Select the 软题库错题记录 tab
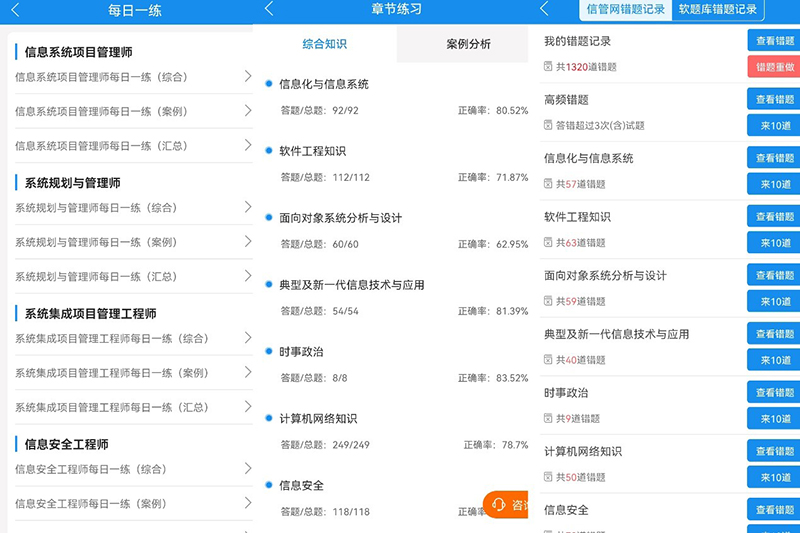800x533 pixels. (x=717, y=9)
